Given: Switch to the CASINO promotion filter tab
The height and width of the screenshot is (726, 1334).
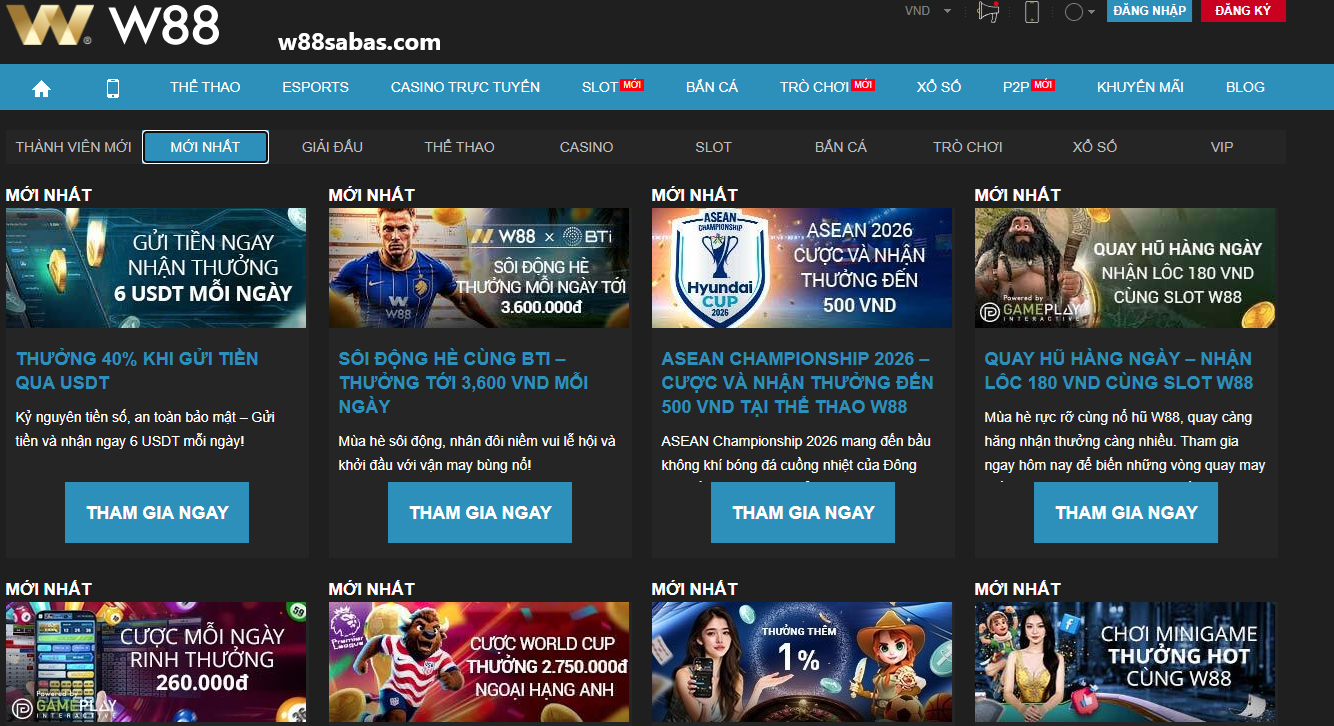Looking at the screenshot, I should click(586, 147).
